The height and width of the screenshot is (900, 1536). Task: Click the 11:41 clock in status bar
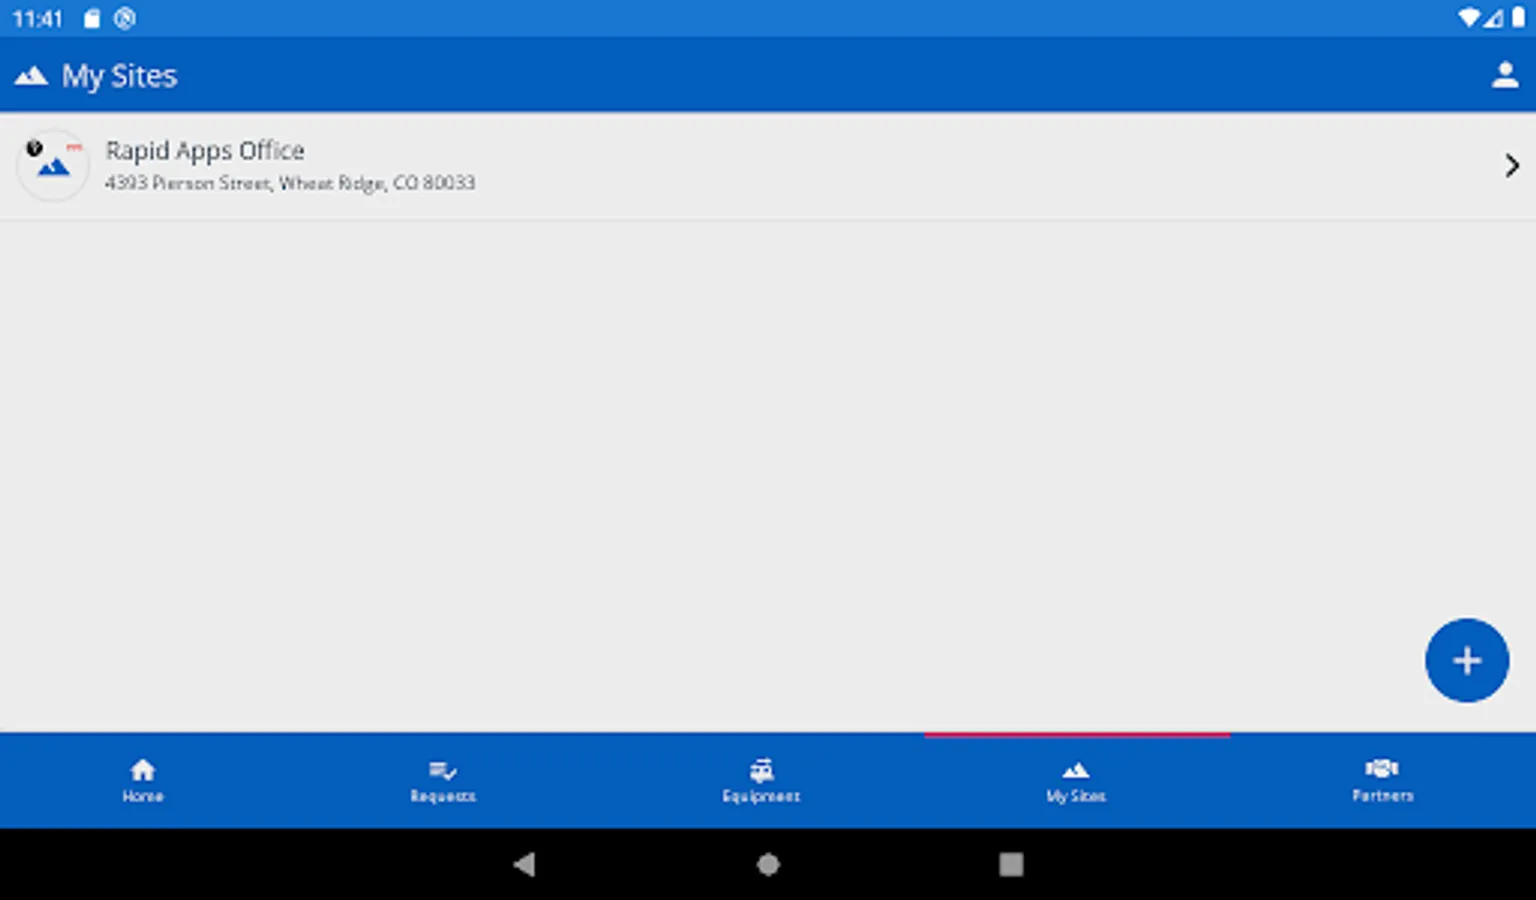pyautogui.click(x=38, y=18)
